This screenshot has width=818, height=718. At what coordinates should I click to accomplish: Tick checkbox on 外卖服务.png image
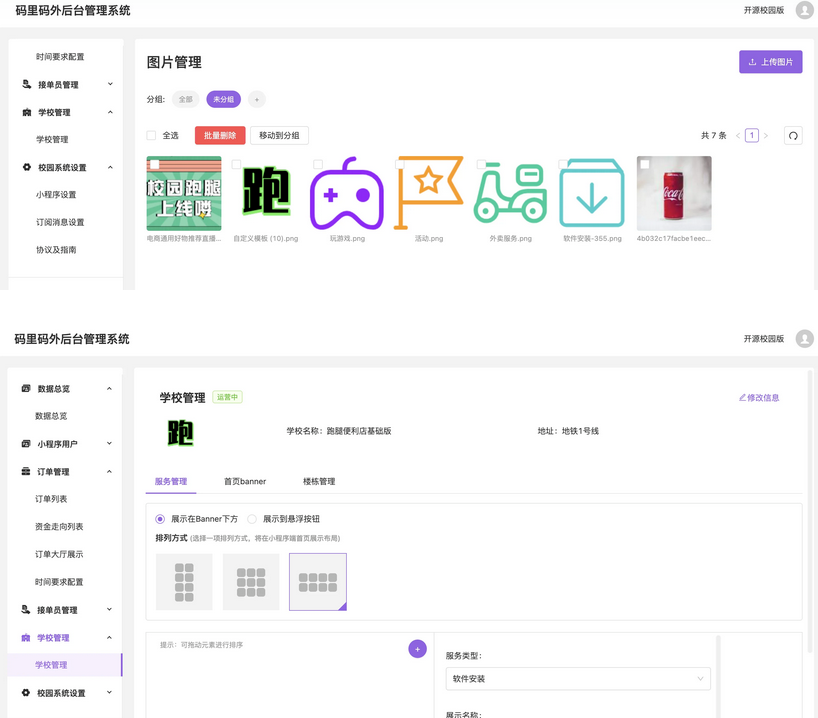click(x=481, y=164)
